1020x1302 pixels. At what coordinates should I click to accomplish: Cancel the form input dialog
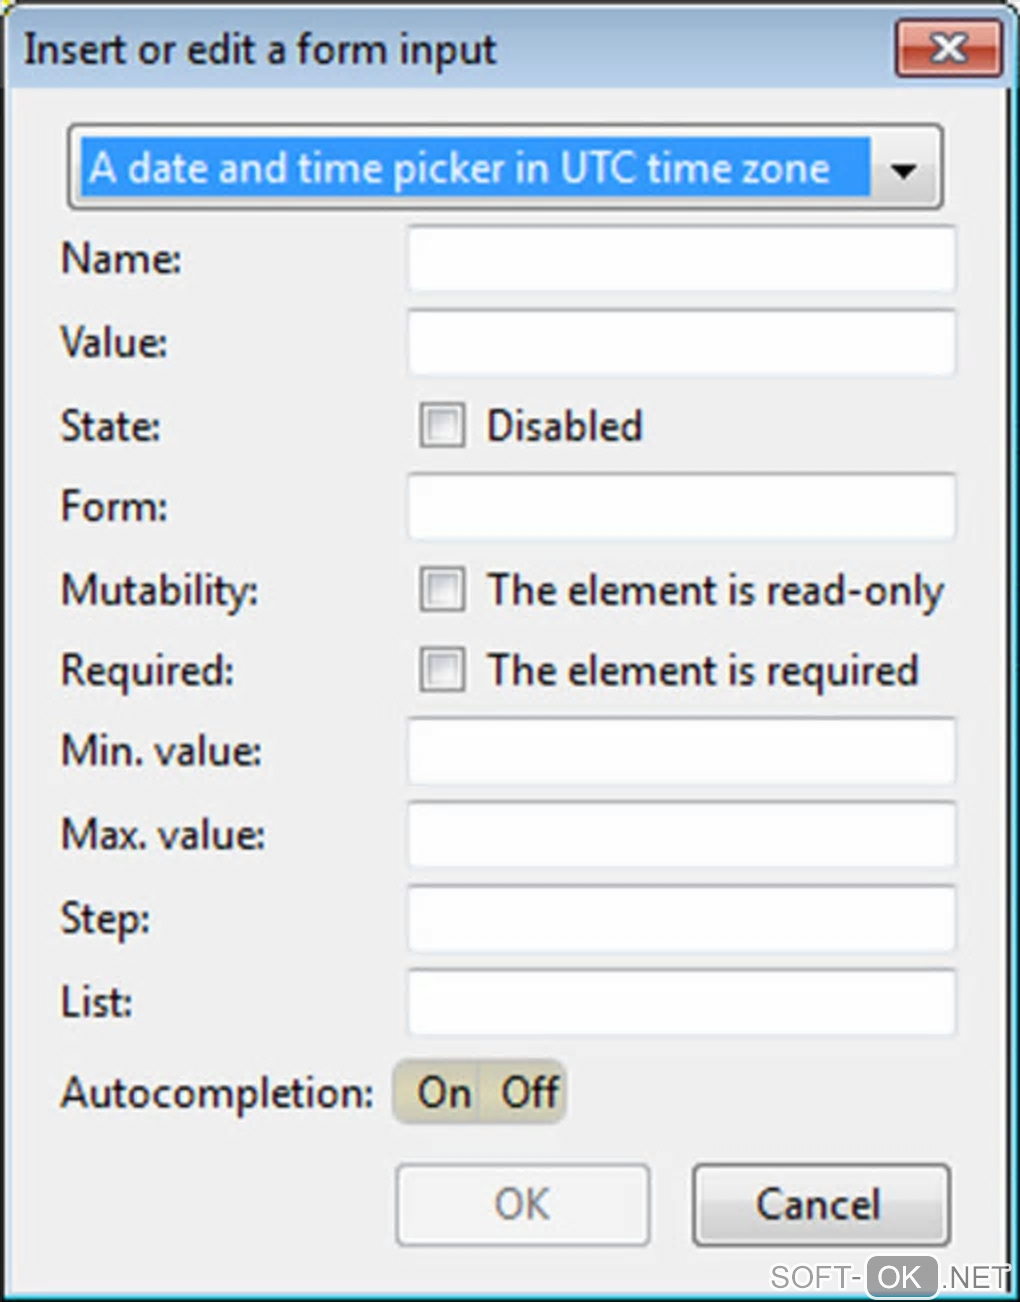pyautogui.click(x=820, y=1204)
